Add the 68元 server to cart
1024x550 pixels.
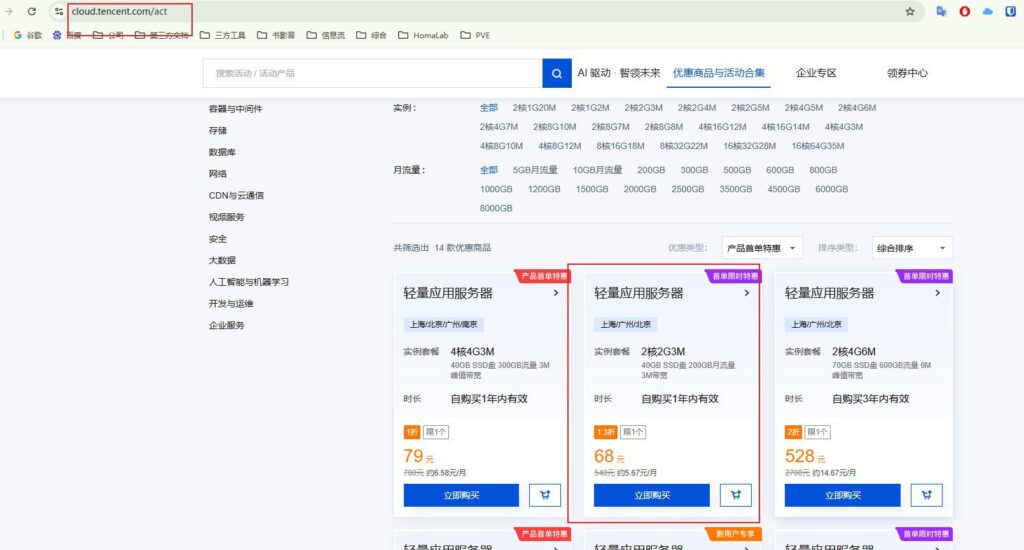tap(735, 495)
